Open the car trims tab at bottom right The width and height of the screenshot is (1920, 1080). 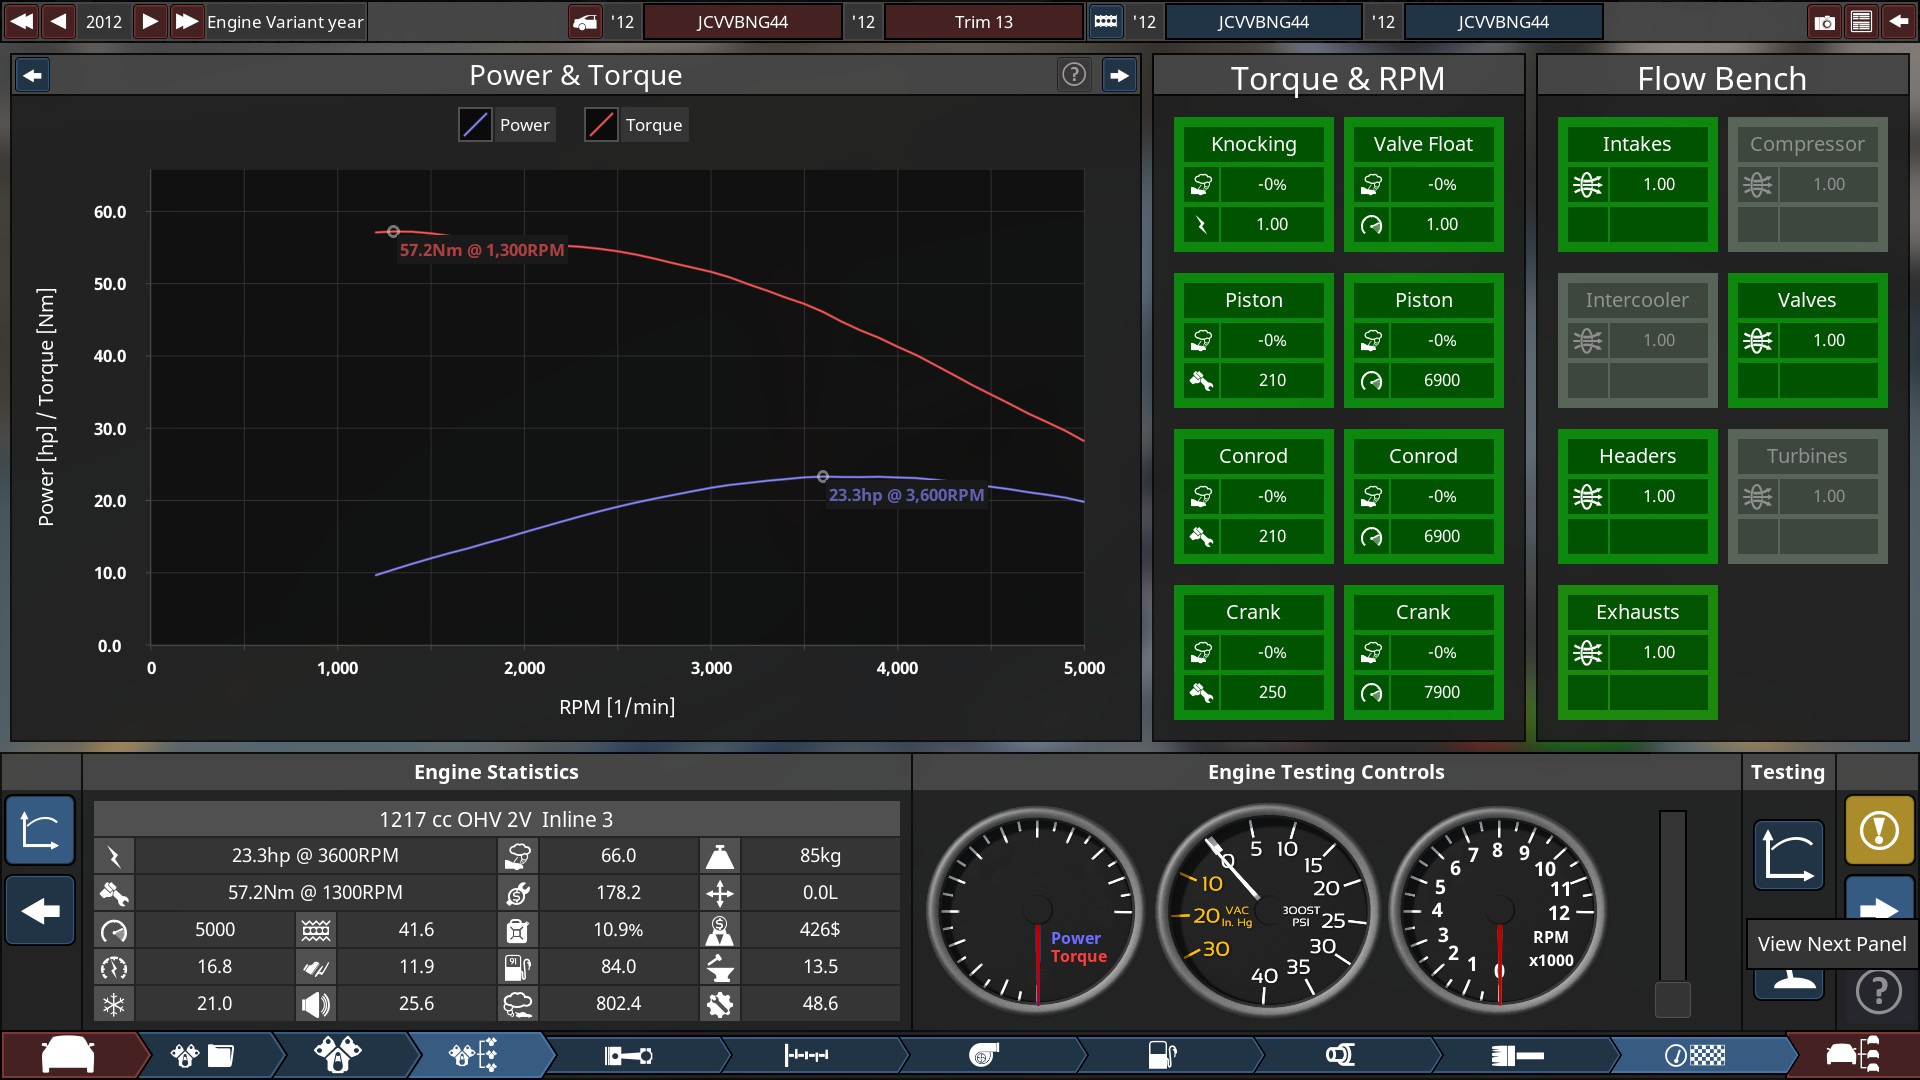point(1853,1055)
